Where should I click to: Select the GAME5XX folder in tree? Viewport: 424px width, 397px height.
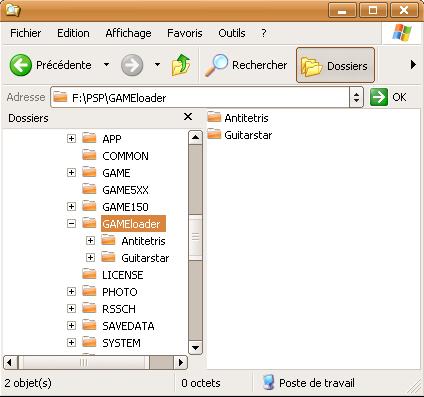coord(125,190)
